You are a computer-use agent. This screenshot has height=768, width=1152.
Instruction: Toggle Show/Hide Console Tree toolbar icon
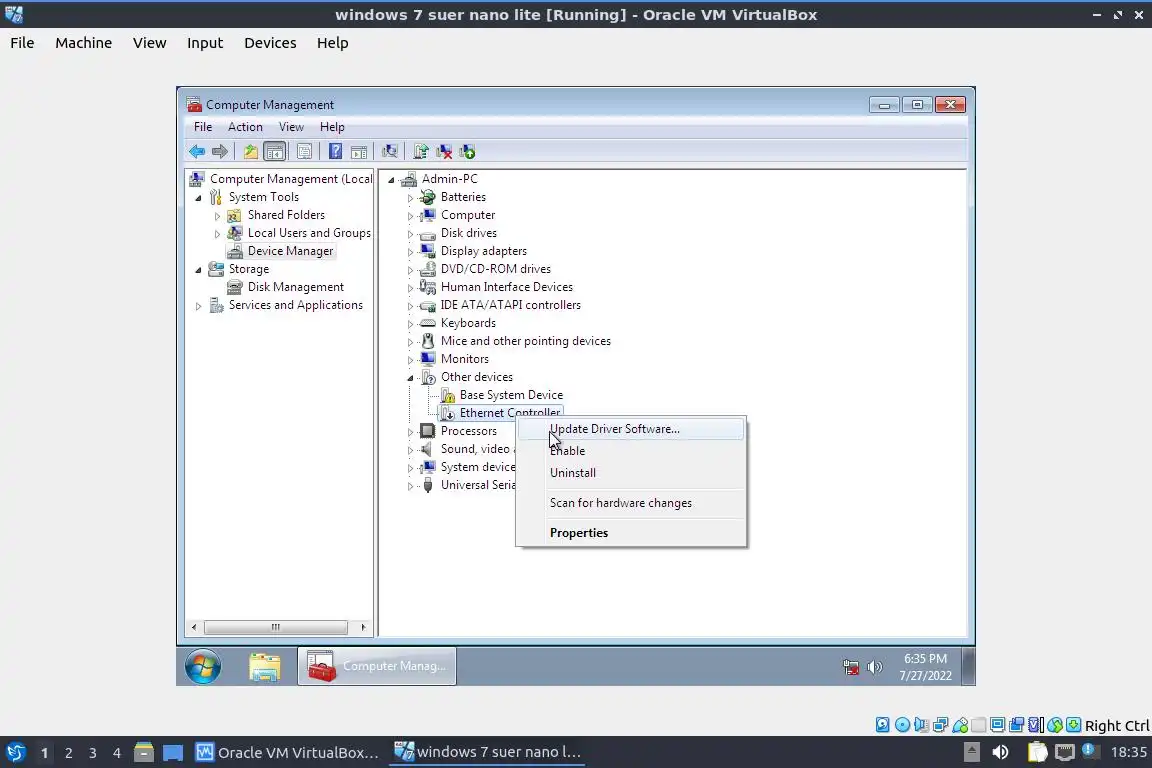[275, 151]
